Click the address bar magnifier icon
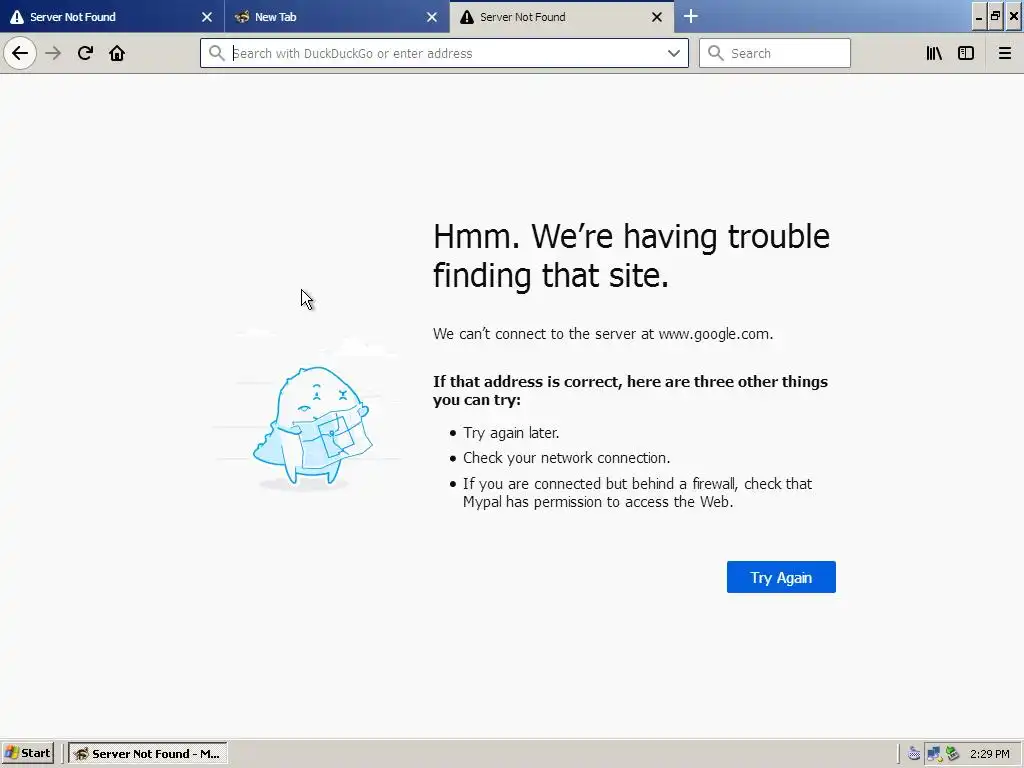This screenshot has width=1024, height=768. coord(216,53)
